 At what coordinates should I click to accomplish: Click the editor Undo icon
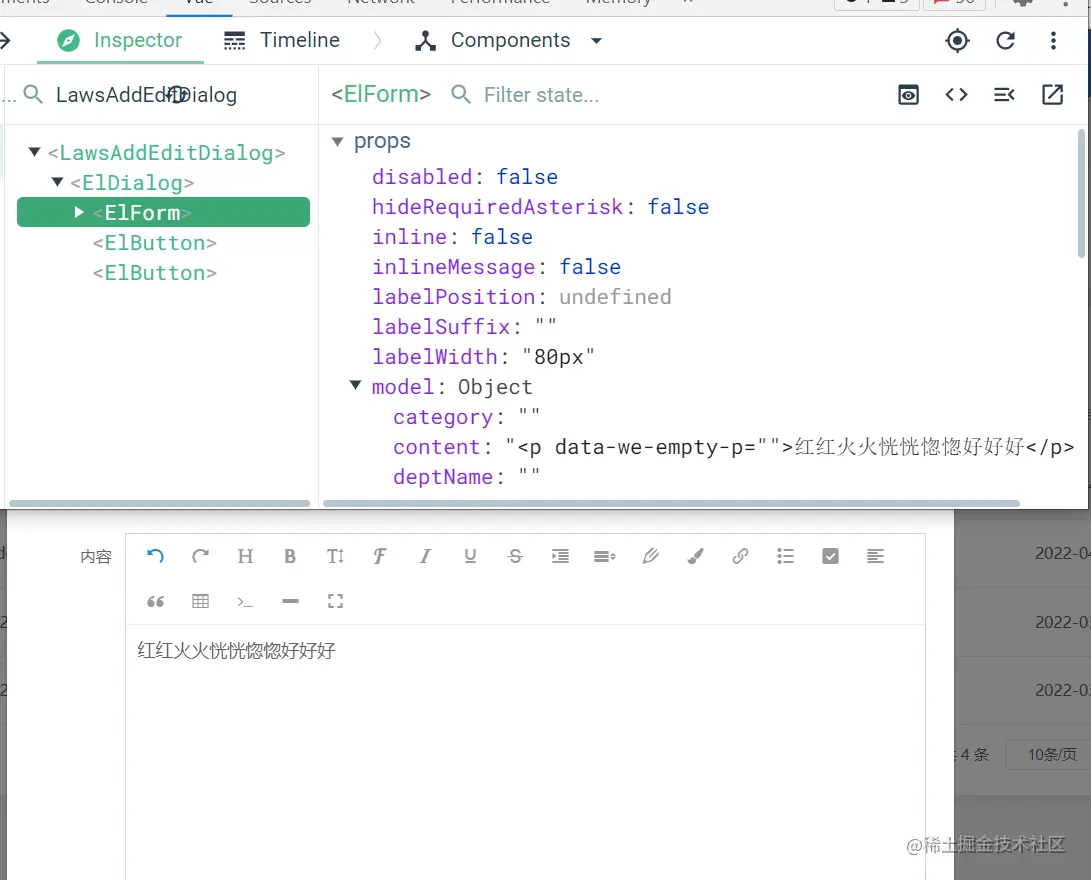(155, 556)
